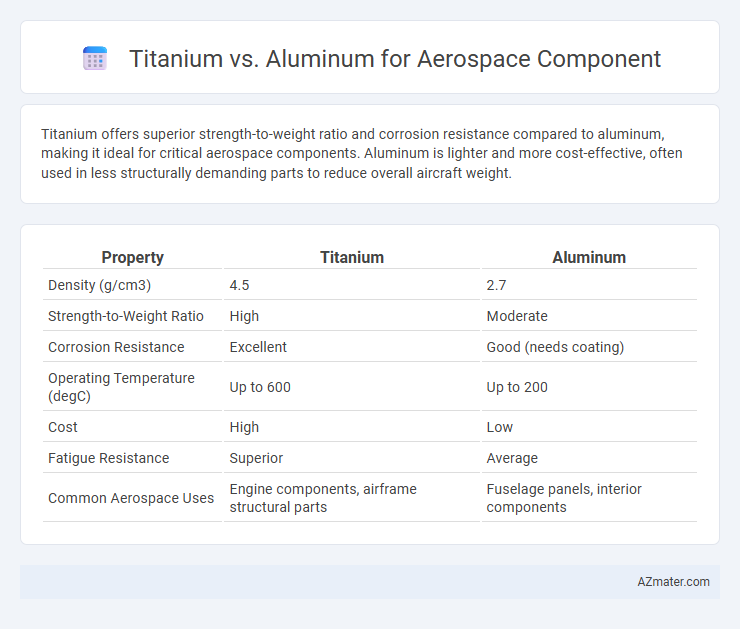This screenshot has height=629, width=740.
Task: Select the Up to 200 value
Action: [x=517, y=387]
